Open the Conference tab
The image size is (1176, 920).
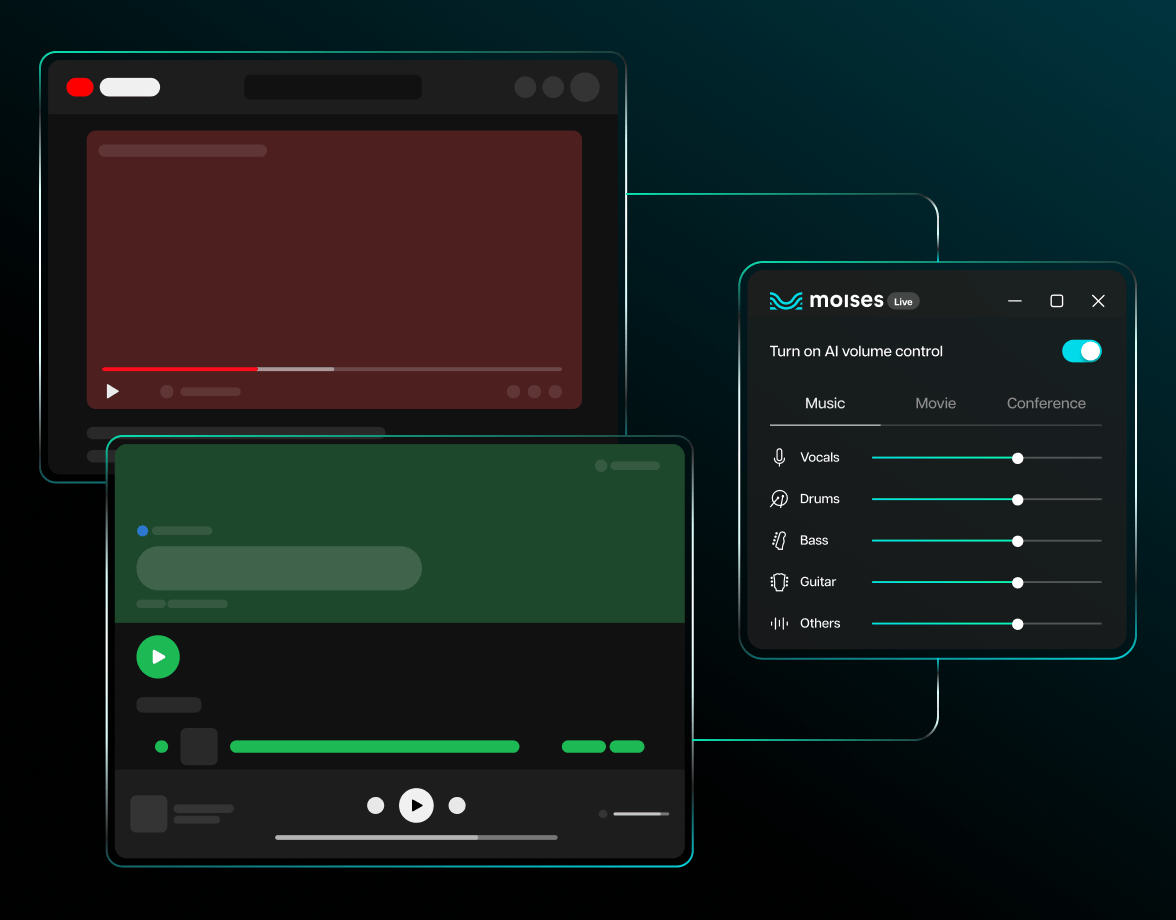pos(1046,403)
